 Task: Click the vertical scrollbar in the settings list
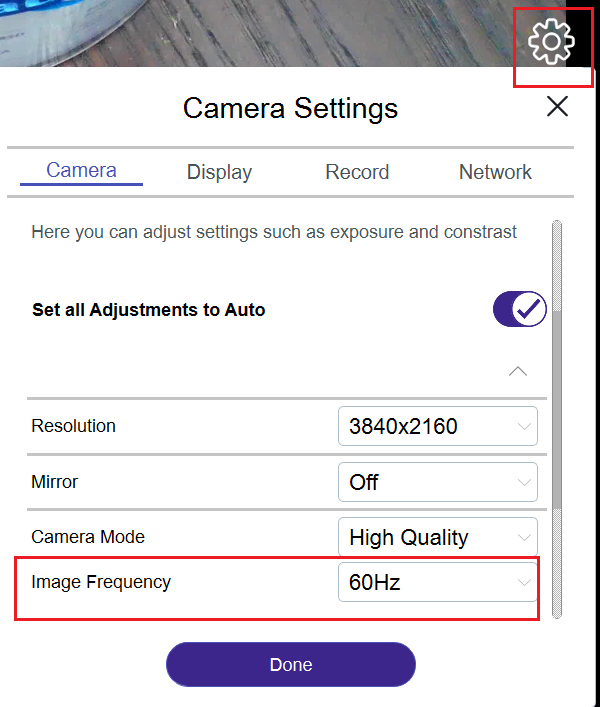tap(556, 420)
